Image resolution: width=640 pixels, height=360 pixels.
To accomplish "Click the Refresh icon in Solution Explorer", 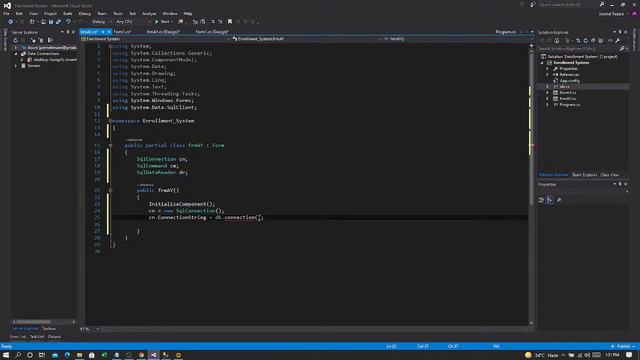I will [x=586, y=40].
